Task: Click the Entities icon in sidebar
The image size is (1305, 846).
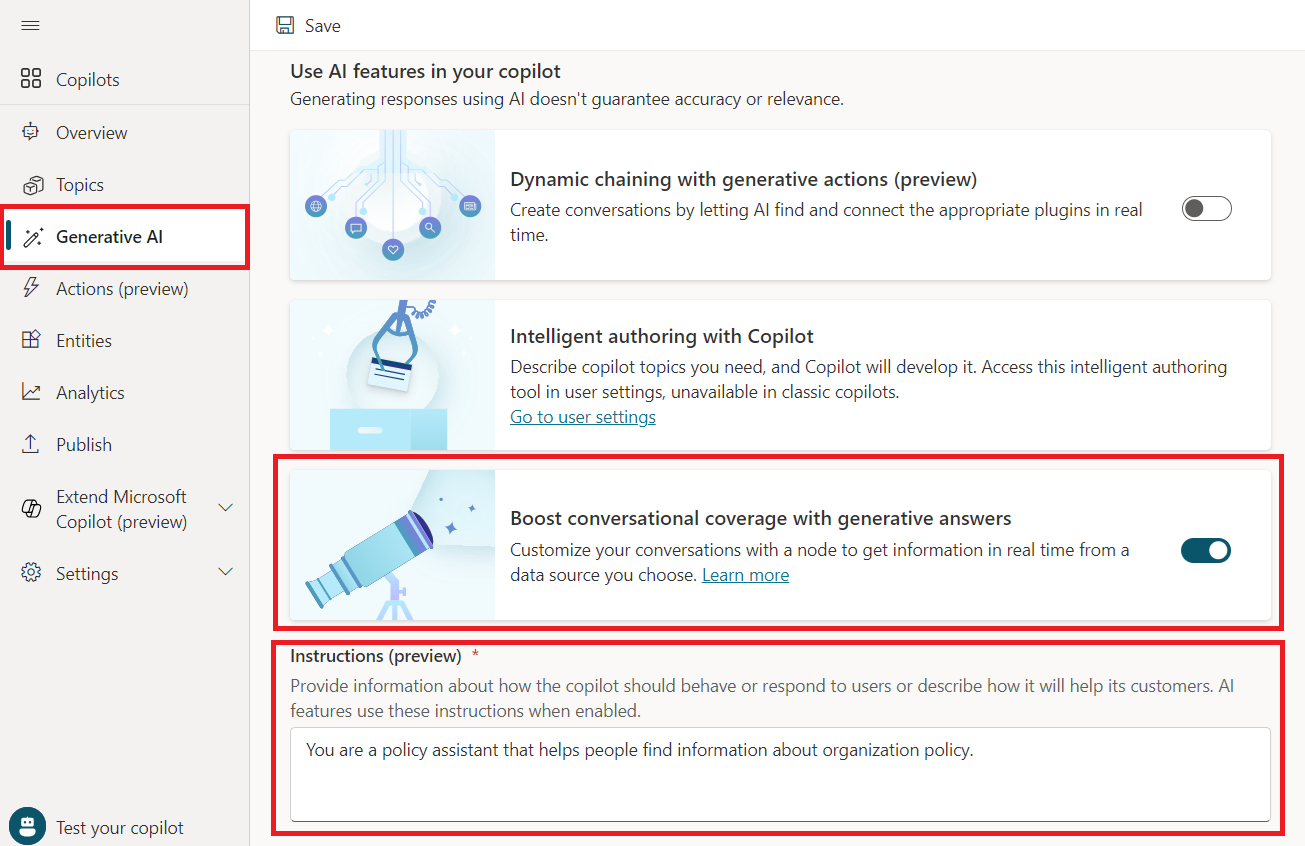Action: tap(31, 341)
